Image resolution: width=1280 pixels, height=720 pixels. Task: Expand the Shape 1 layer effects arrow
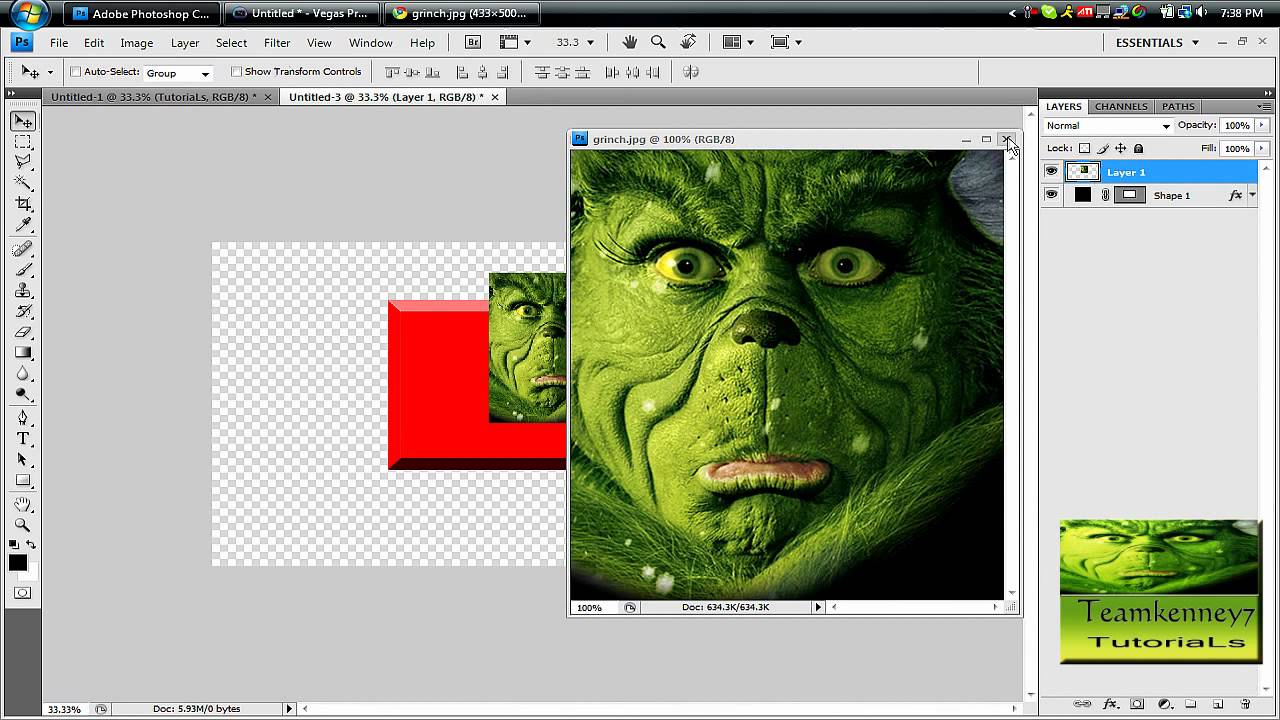[1253, 195]
